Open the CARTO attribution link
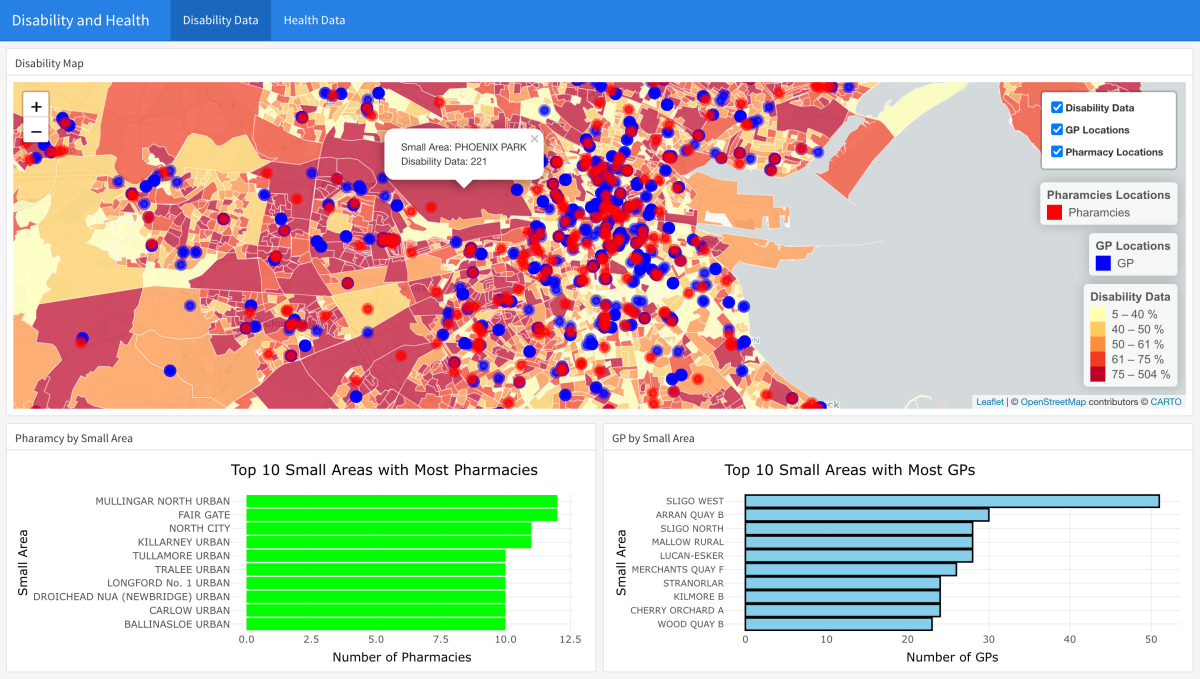Screen dimensions: 1200x679 coord(1166,401)
